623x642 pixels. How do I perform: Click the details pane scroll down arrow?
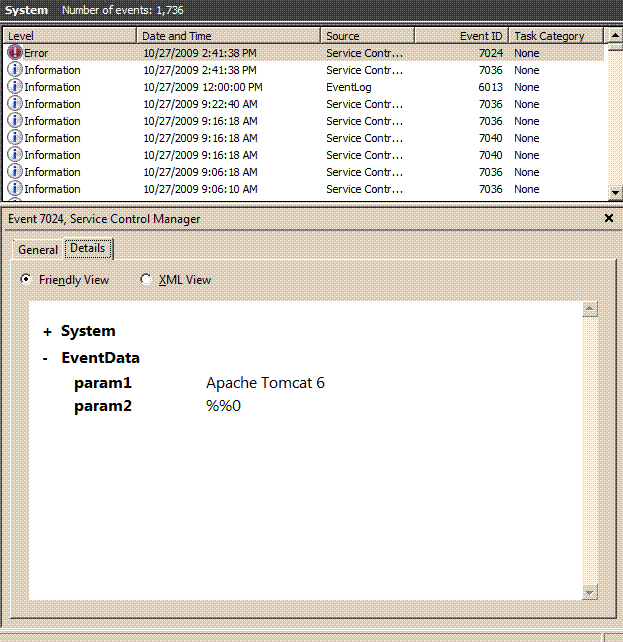click(x=590, y=592)
